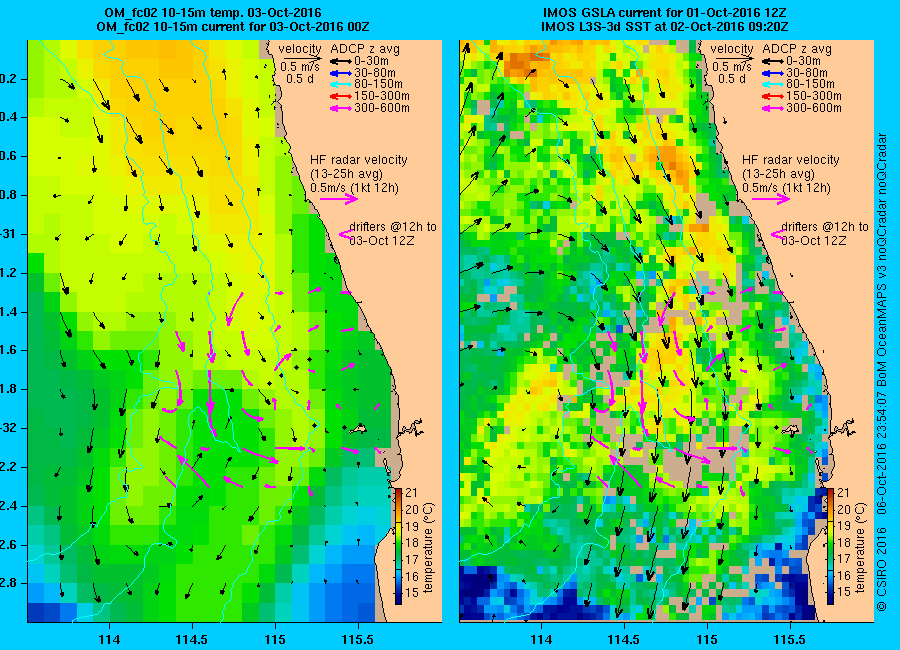Screen dimensions: 900x650
Task: Click '0.5m/s (1kt 12h)' text in IMOS panel
Action: click(x=786, y=188)
